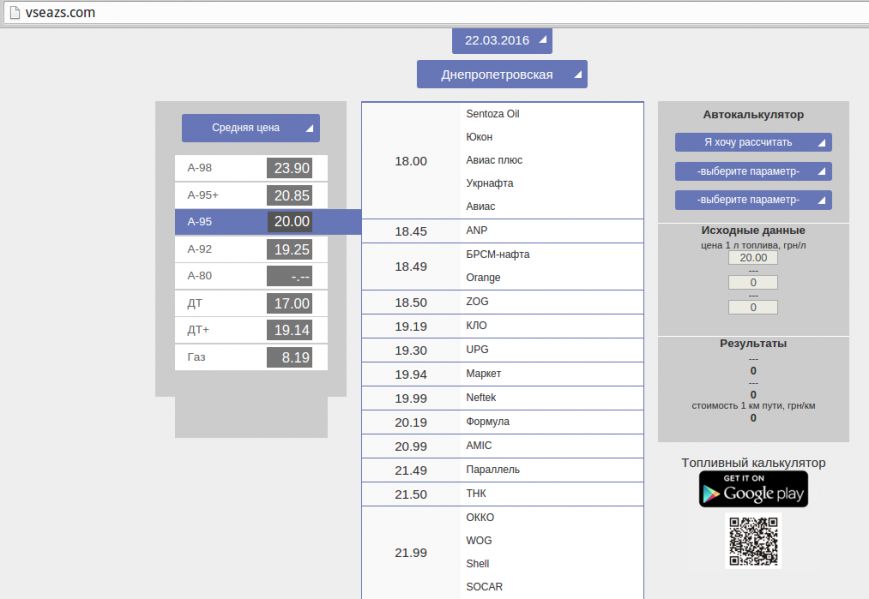869x599 pixels.
Task: Click Orange in the station list
Action: click(x=483, y=278)
